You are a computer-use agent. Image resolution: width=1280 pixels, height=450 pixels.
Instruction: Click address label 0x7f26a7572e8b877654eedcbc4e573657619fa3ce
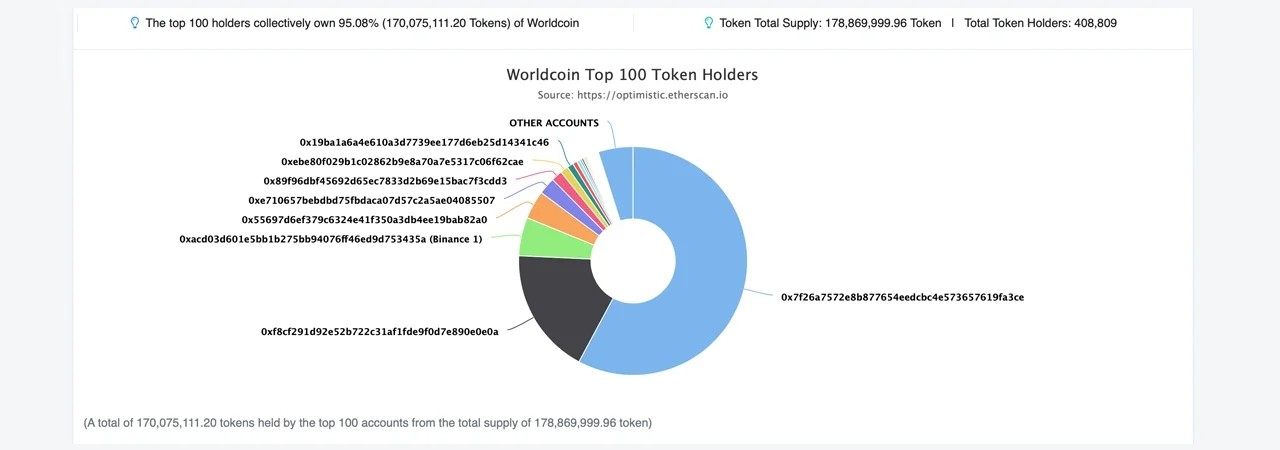(x=902, y=297)
